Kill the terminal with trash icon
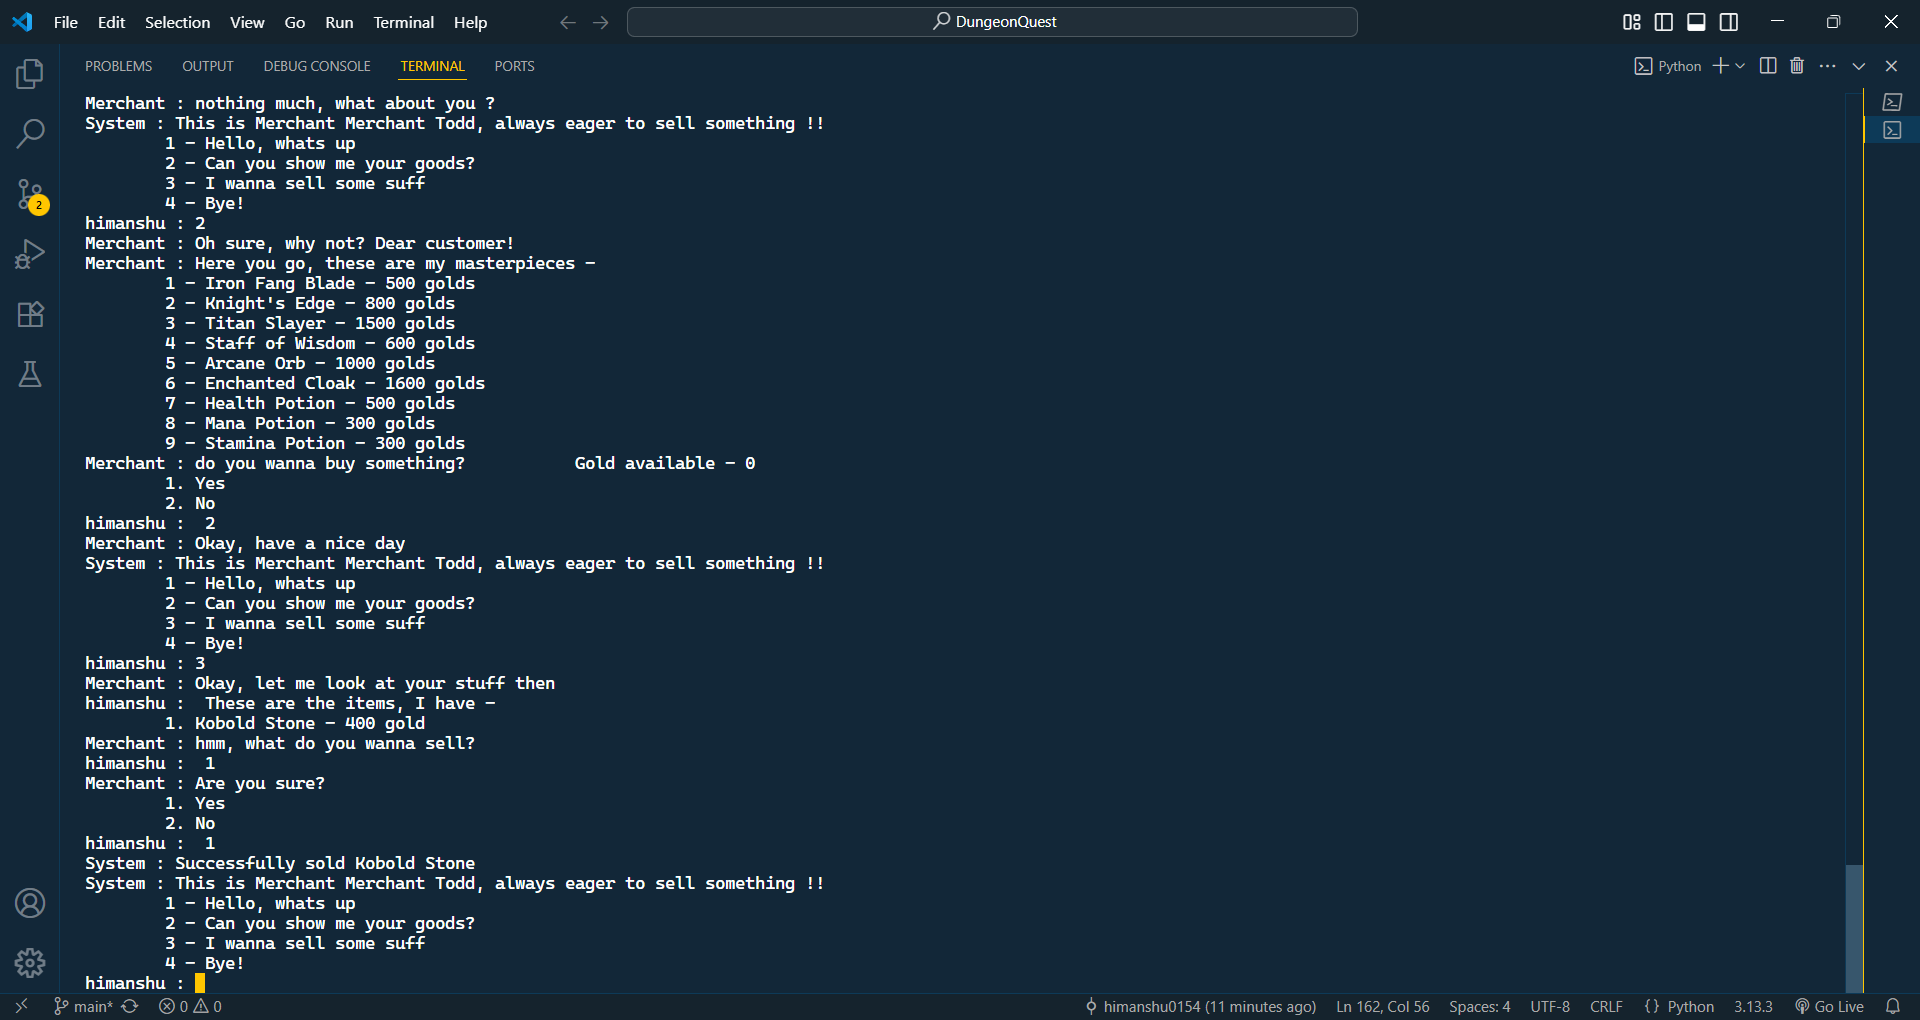Image resolution: width=1920 pixels, height=1020 pixels. (1797, 66)
